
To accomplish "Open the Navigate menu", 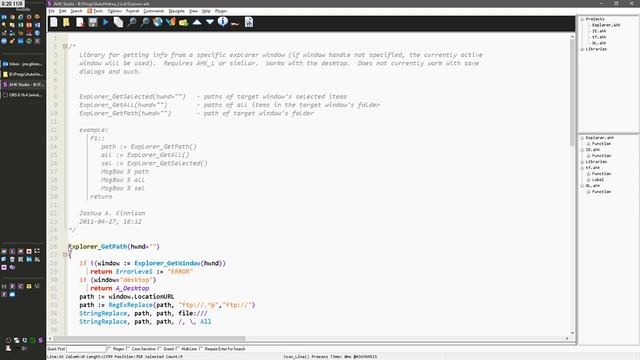I will coord(177,11).
